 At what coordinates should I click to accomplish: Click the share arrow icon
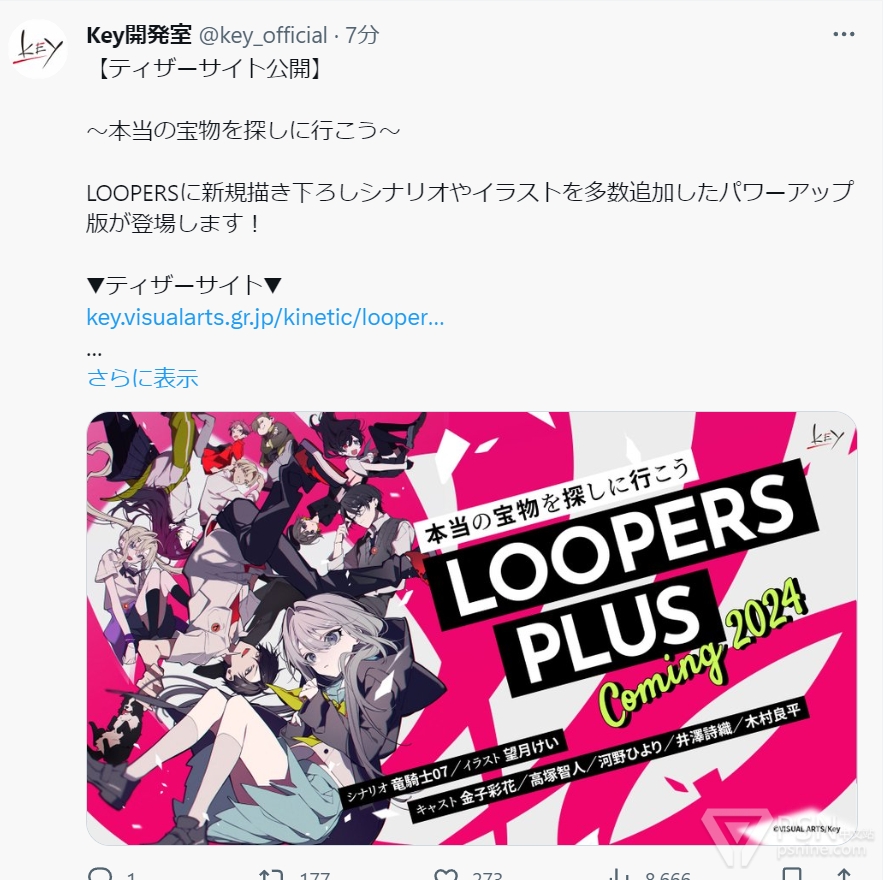844,874
